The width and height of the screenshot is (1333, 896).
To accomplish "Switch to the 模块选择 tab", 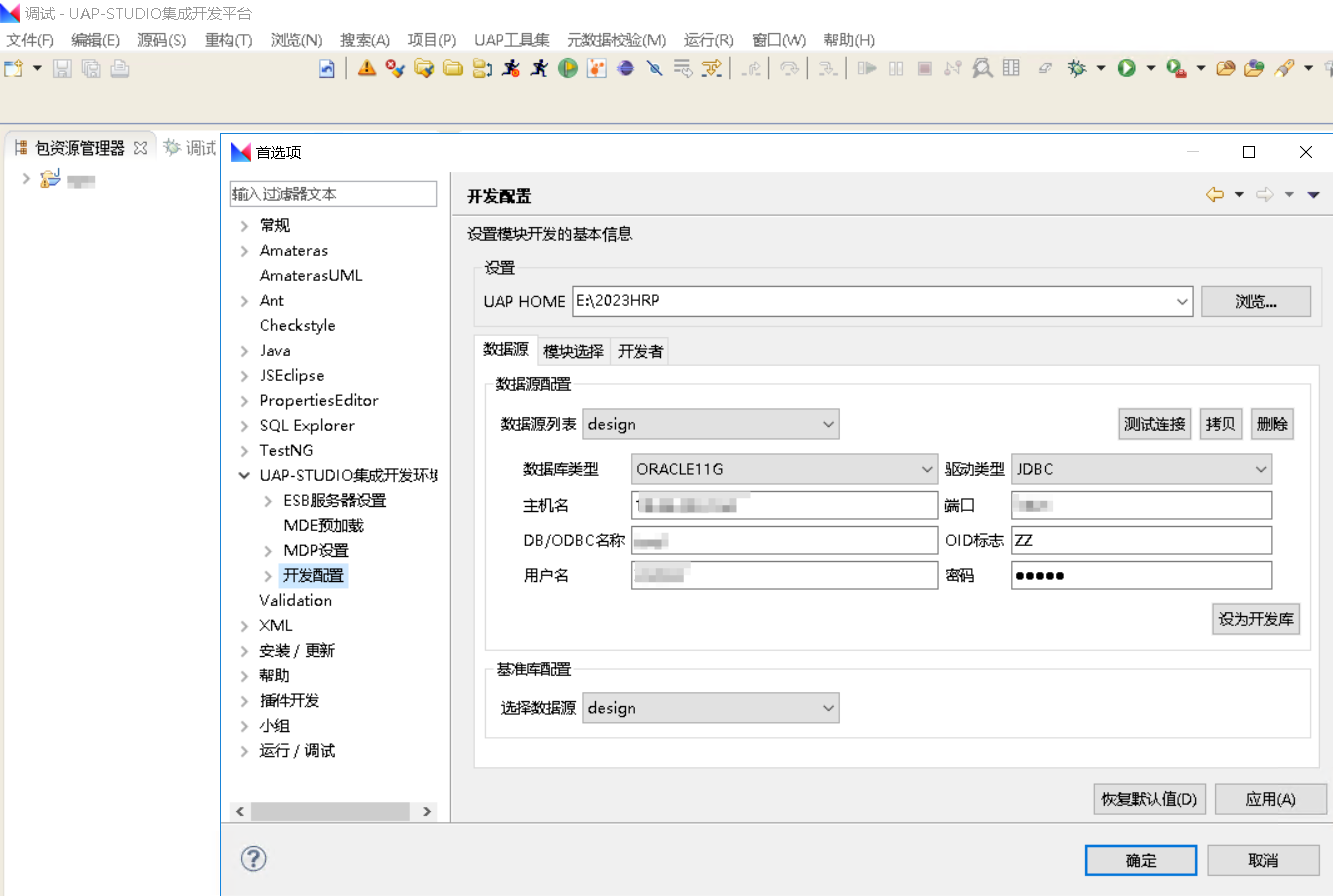I will tap(573, 352).
